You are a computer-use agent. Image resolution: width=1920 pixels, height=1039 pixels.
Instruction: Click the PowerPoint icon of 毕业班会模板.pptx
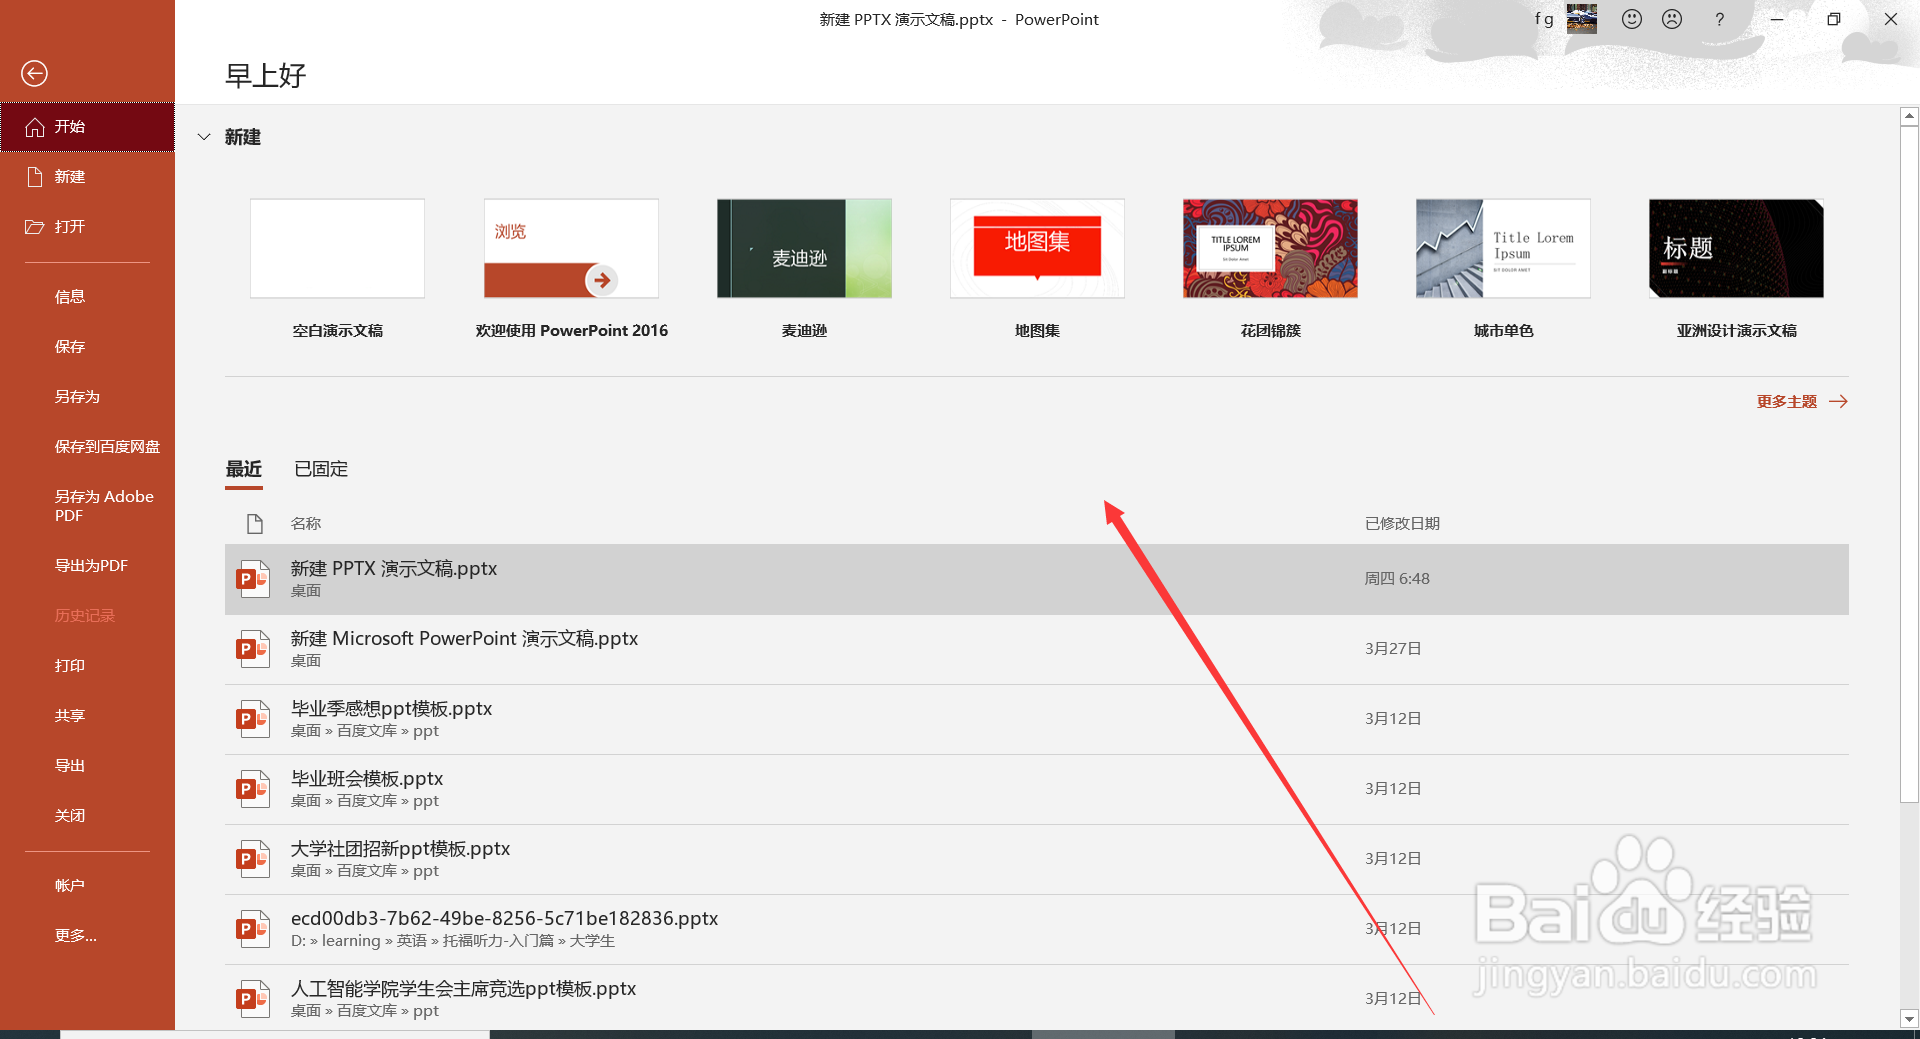pyautogui.click(x=252, y=789)
